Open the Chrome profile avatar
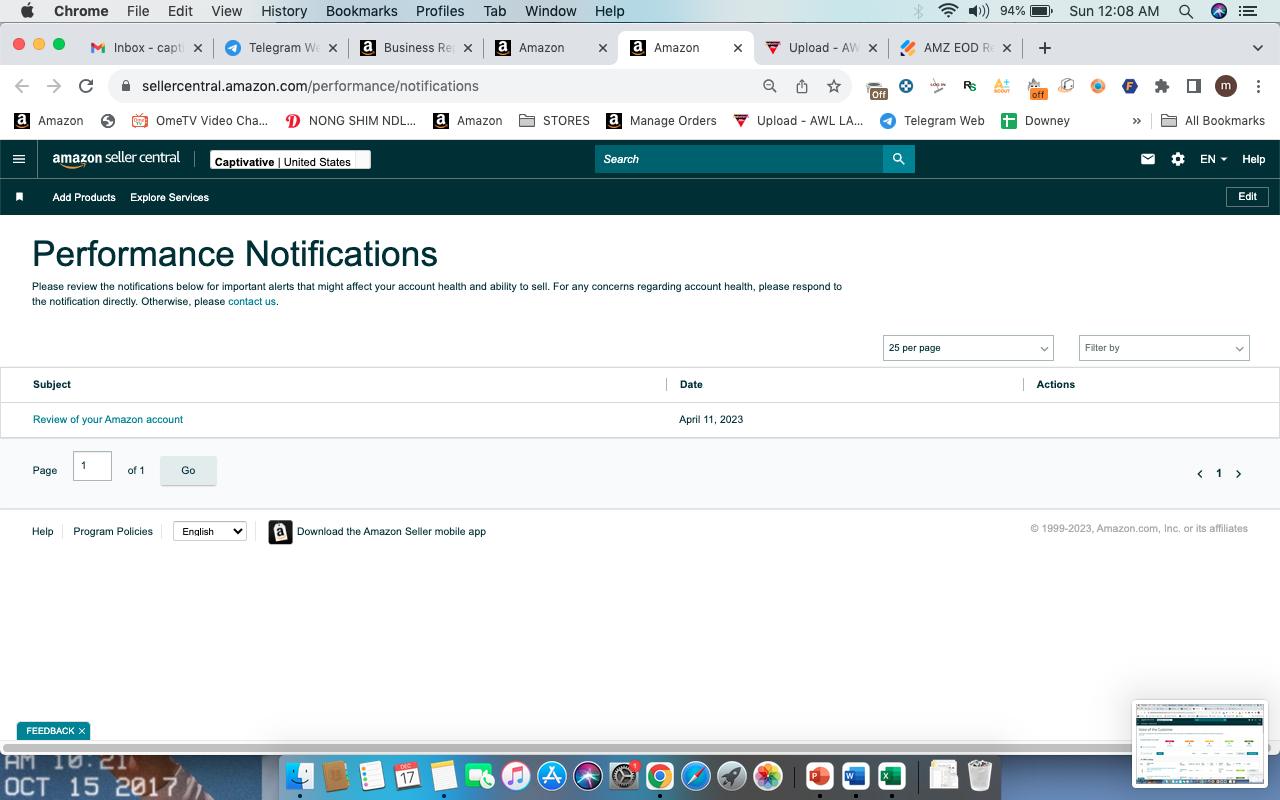 point(1226,86)
